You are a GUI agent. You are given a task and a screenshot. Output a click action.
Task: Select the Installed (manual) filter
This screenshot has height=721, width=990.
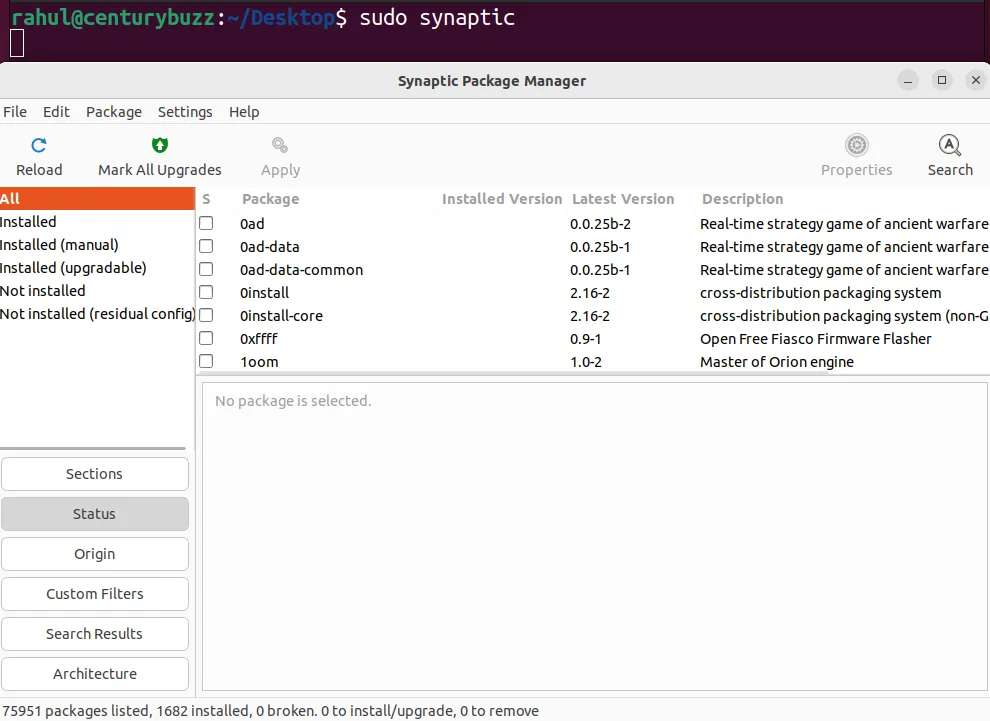click(x=97, y=245)
